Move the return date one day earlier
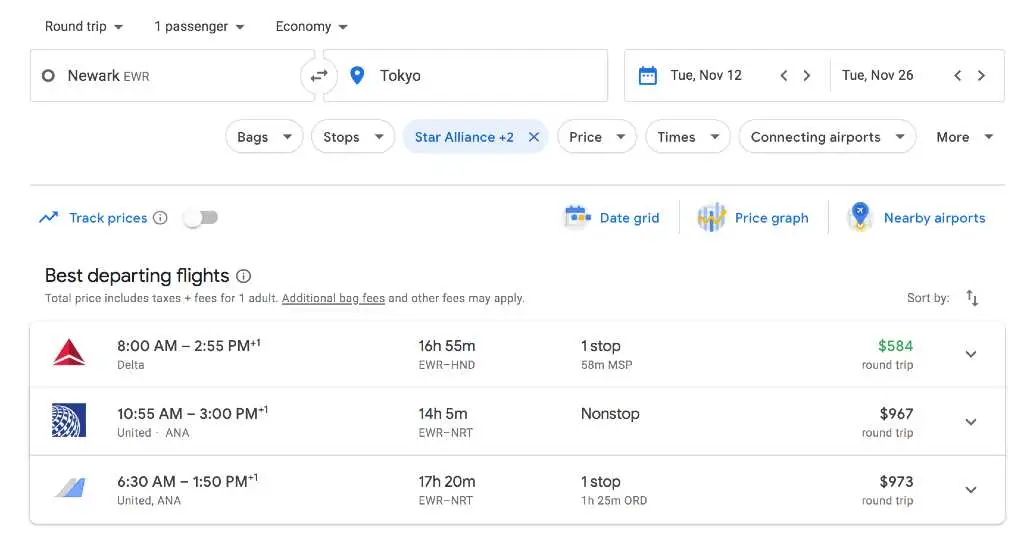This screenshot has width=1024, height=545. tap(957, 76)
